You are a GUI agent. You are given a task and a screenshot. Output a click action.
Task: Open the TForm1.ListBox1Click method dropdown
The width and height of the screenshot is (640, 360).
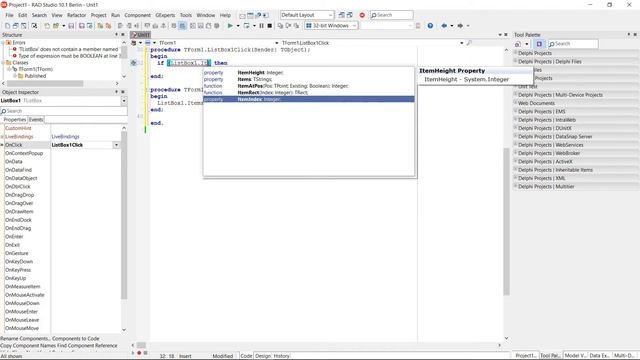[462, 43]
